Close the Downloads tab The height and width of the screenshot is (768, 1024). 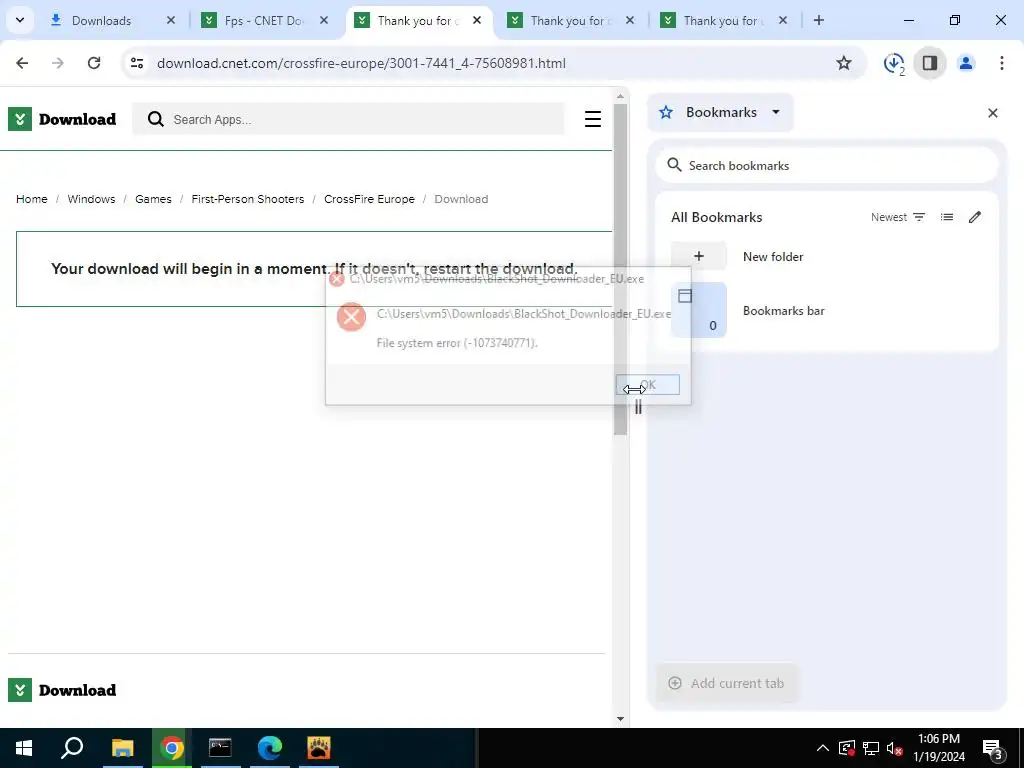tap(170, 20)
